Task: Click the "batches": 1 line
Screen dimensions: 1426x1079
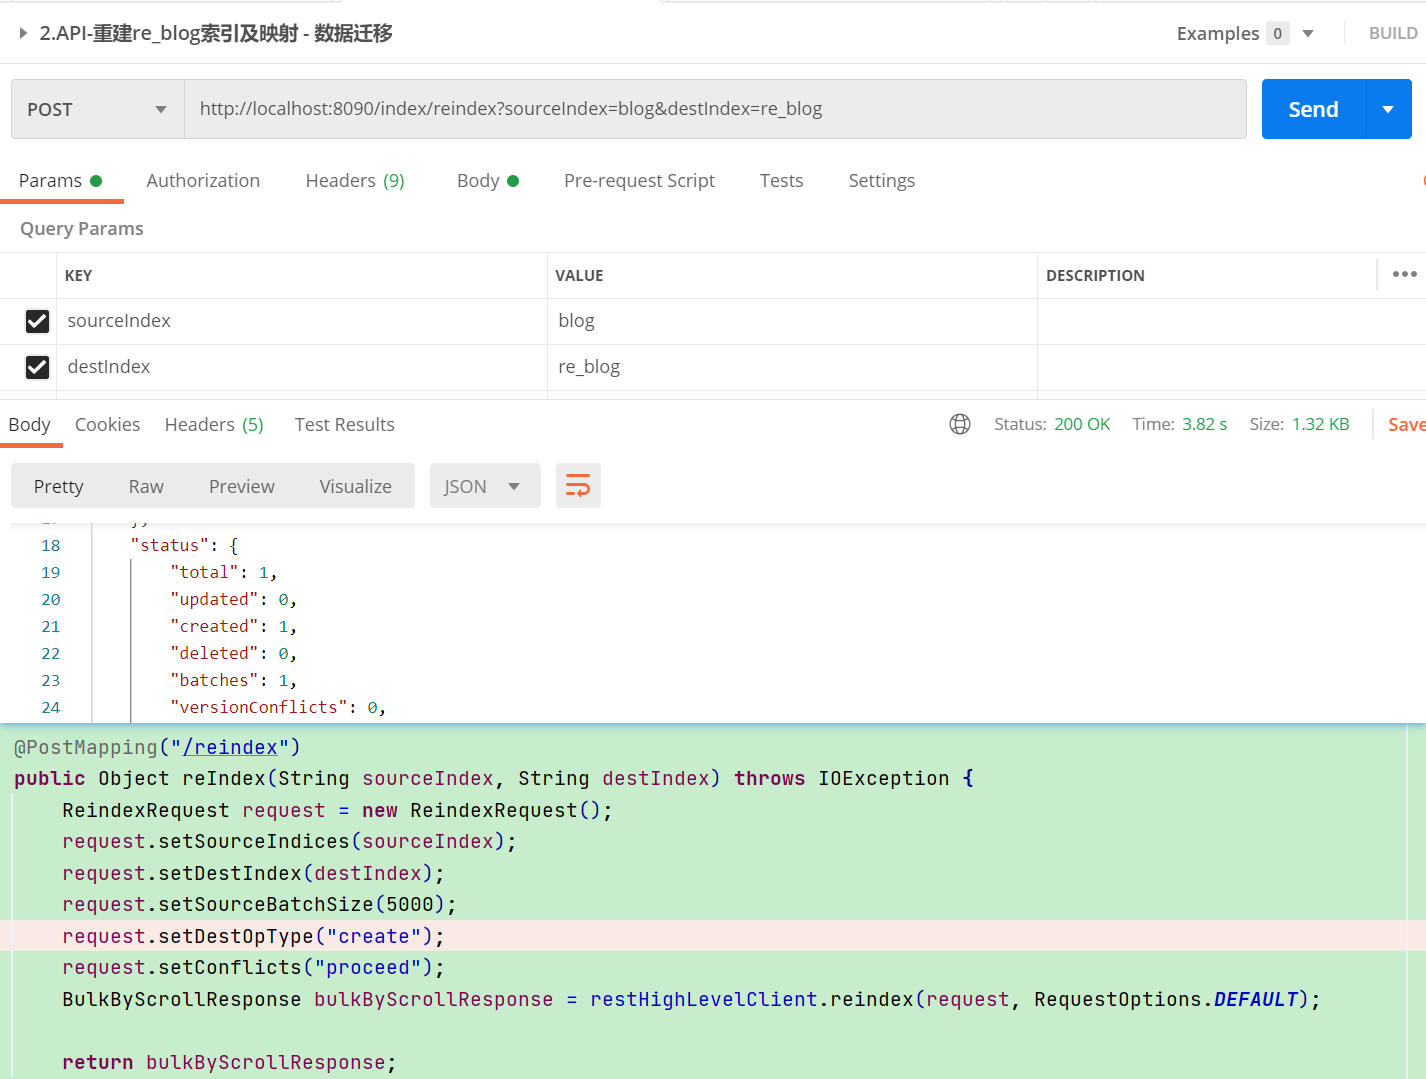Action: [234, 680]
